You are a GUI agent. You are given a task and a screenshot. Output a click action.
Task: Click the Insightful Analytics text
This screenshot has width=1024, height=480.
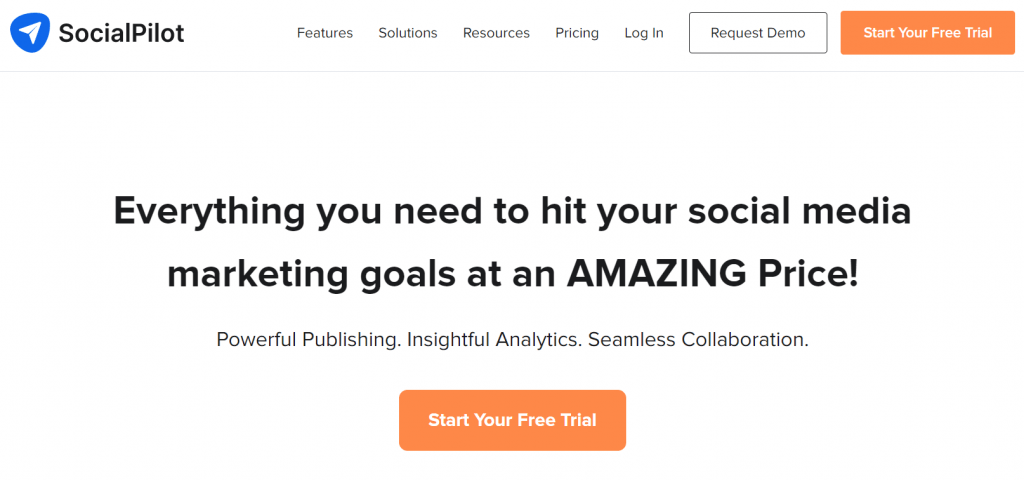[x=494, y=340]
